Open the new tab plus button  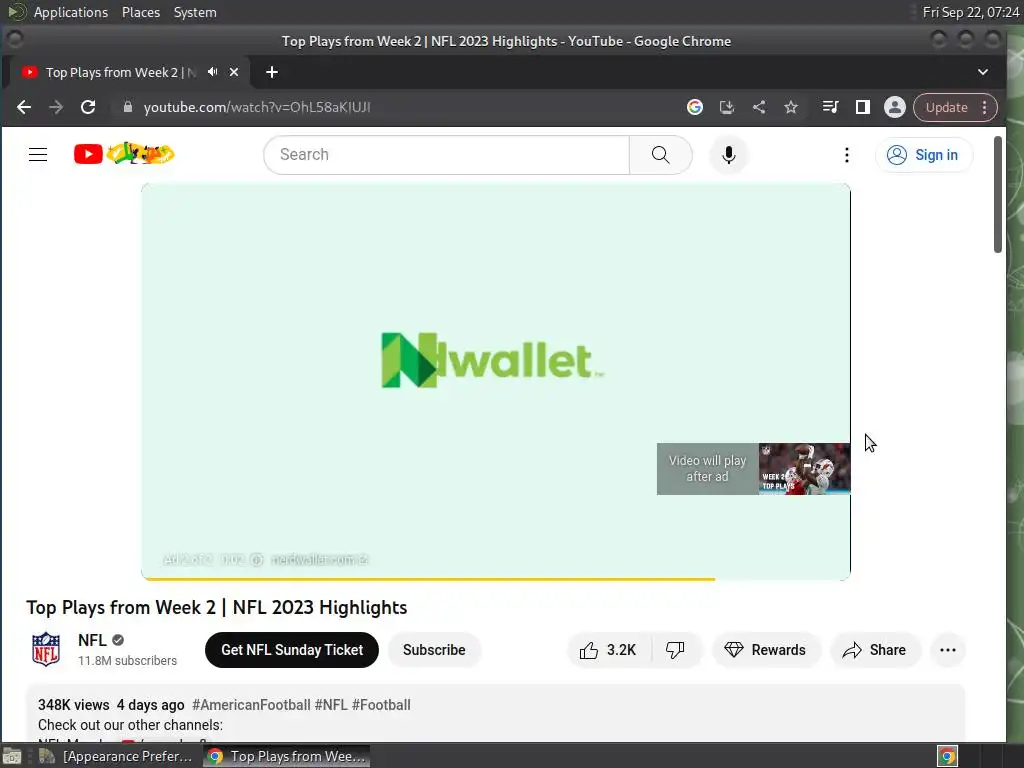pyautogui.click(x=272, y=72)
